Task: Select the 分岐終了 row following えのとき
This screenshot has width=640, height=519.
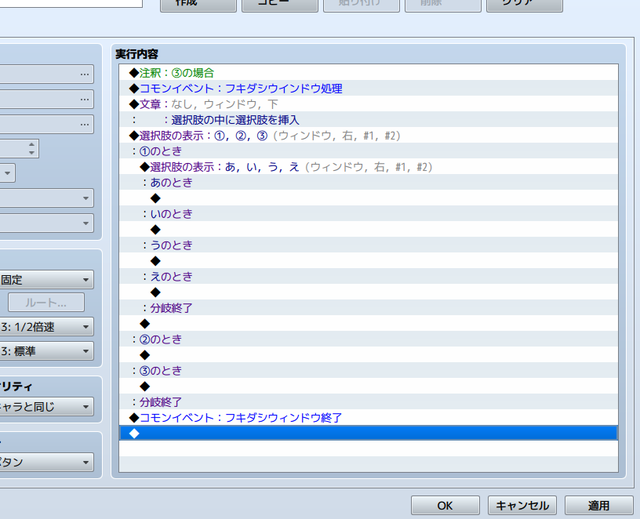Action: coord(369,308)
